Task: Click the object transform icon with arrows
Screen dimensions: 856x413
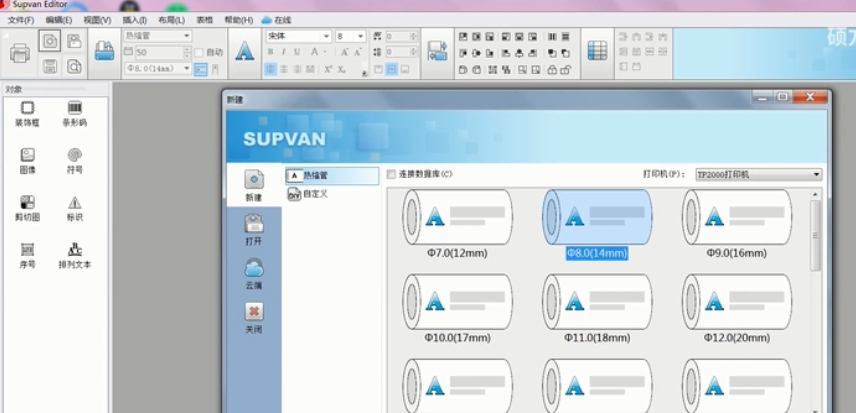Action: coord(437,51)
